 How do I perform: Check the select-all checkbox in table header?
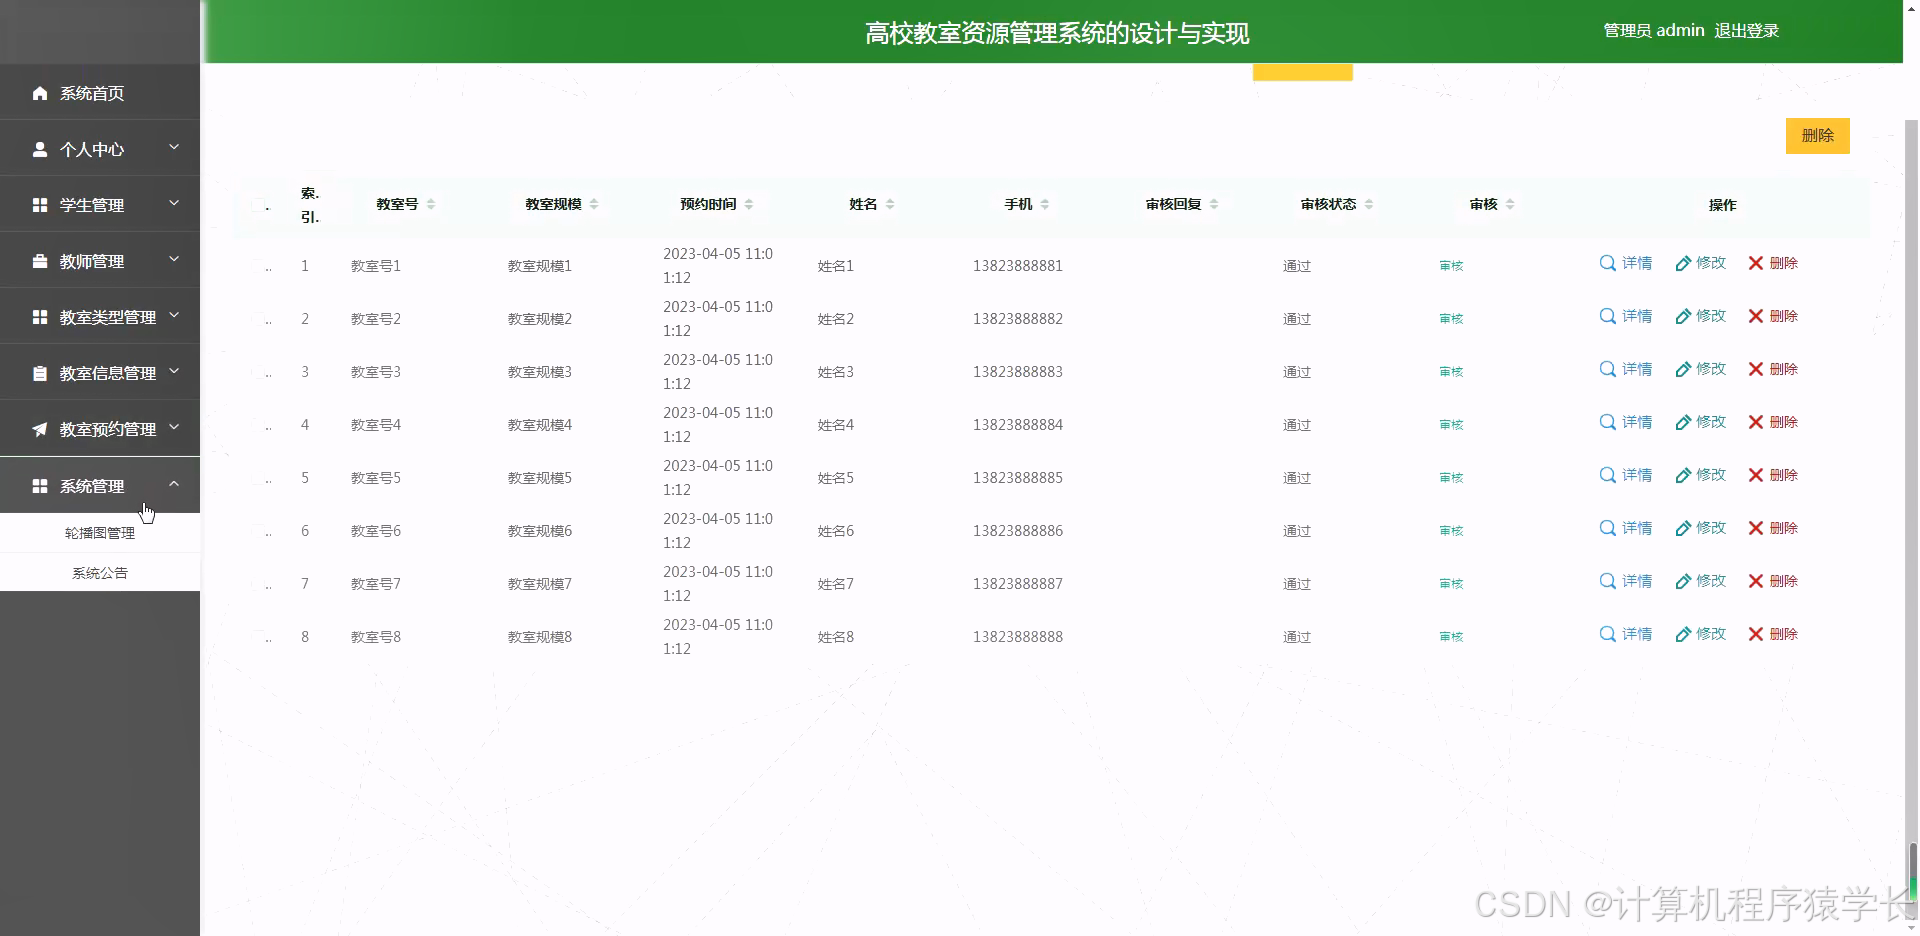(259, 204)
